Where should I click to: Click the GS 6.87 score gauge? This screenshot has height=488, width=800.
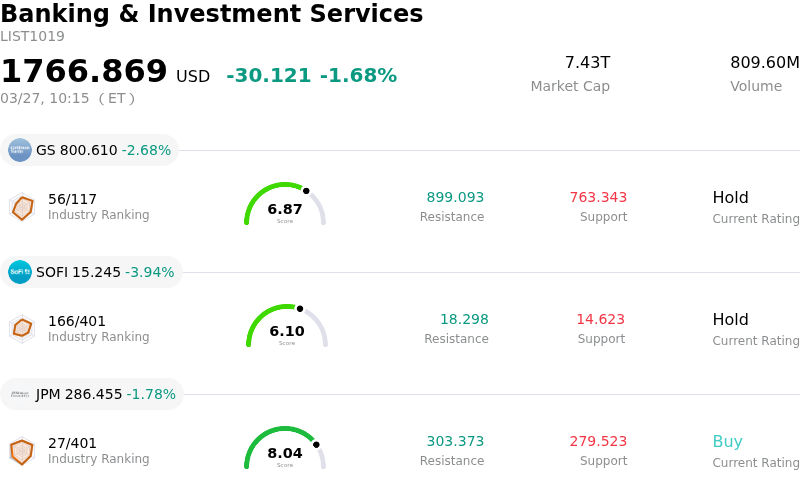tap(285, 205)
